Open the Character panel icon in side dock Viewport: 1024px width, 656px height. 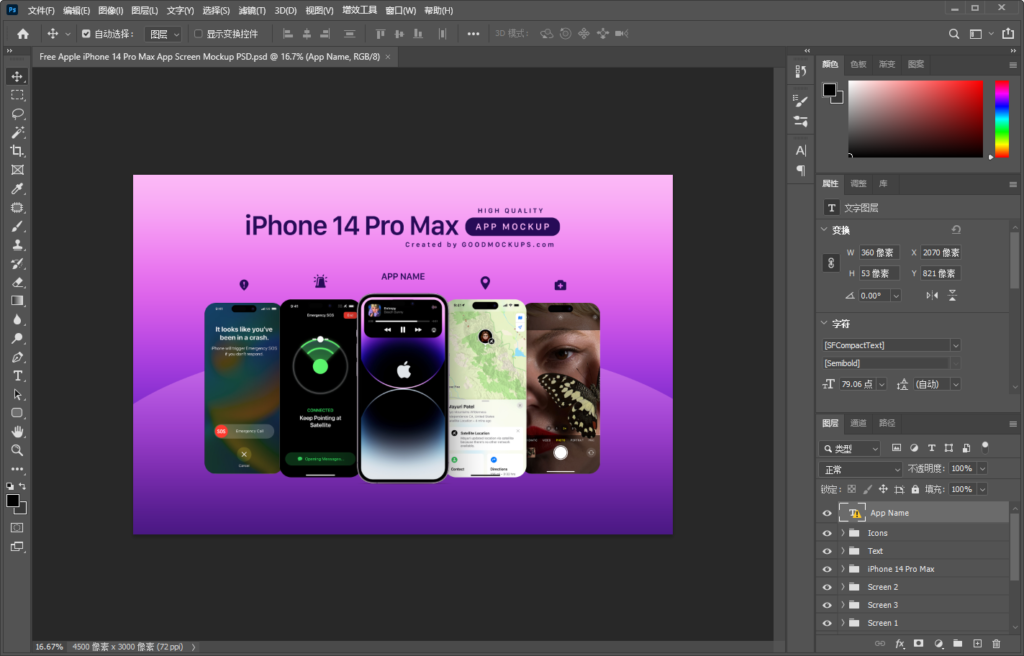pyautogui.click(x=801, y=150)
